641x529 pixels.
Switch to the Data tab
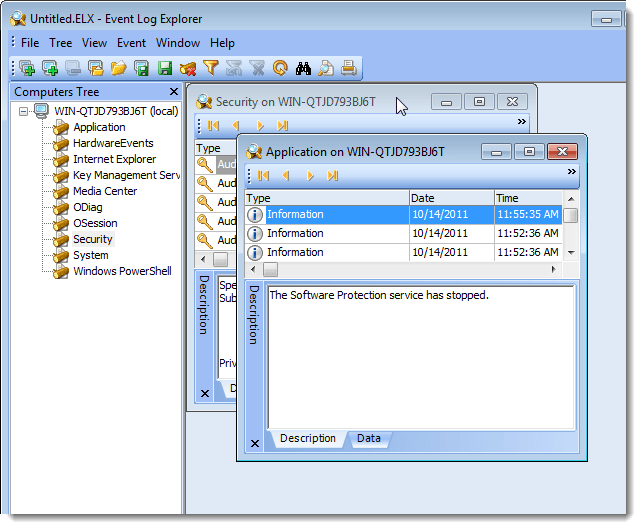click(x=368, y=438)
